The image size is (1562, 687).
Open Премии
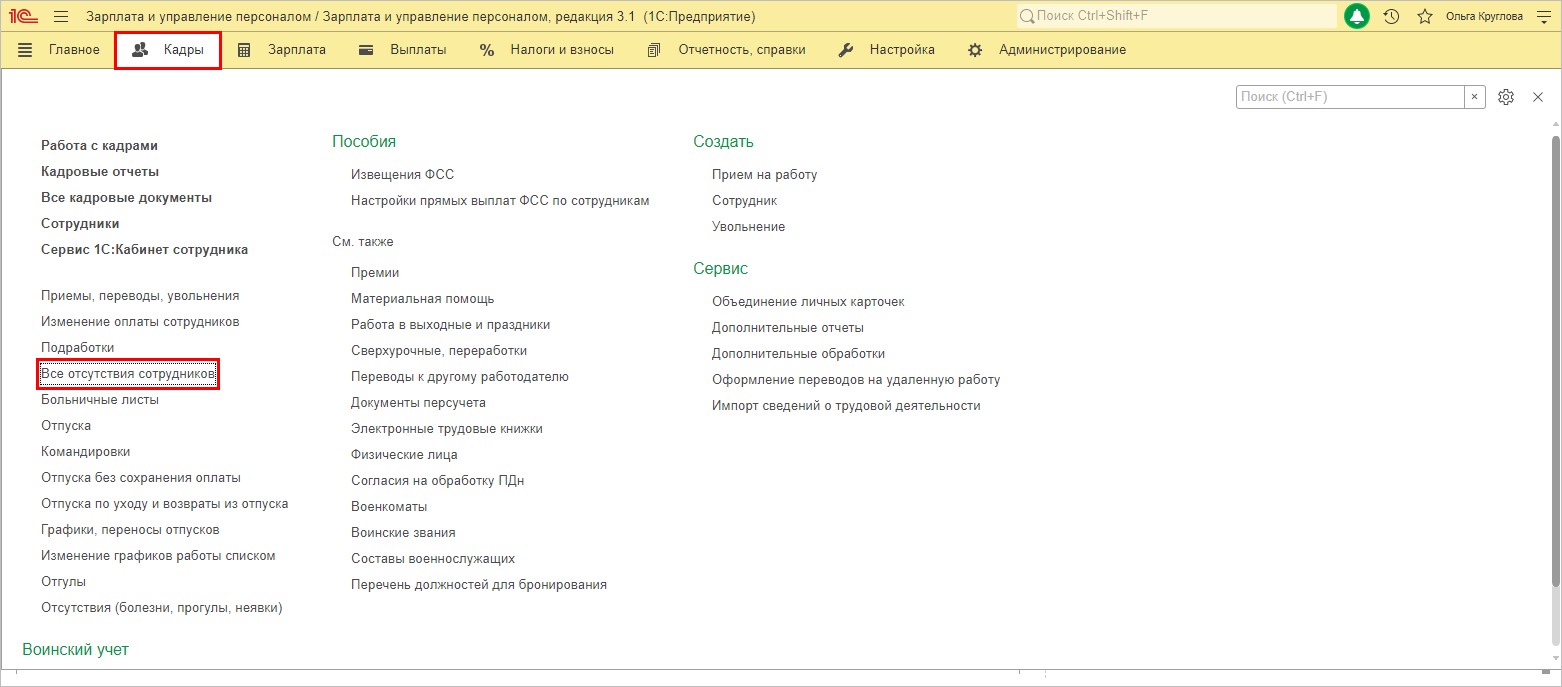click(x=375, y=273)
